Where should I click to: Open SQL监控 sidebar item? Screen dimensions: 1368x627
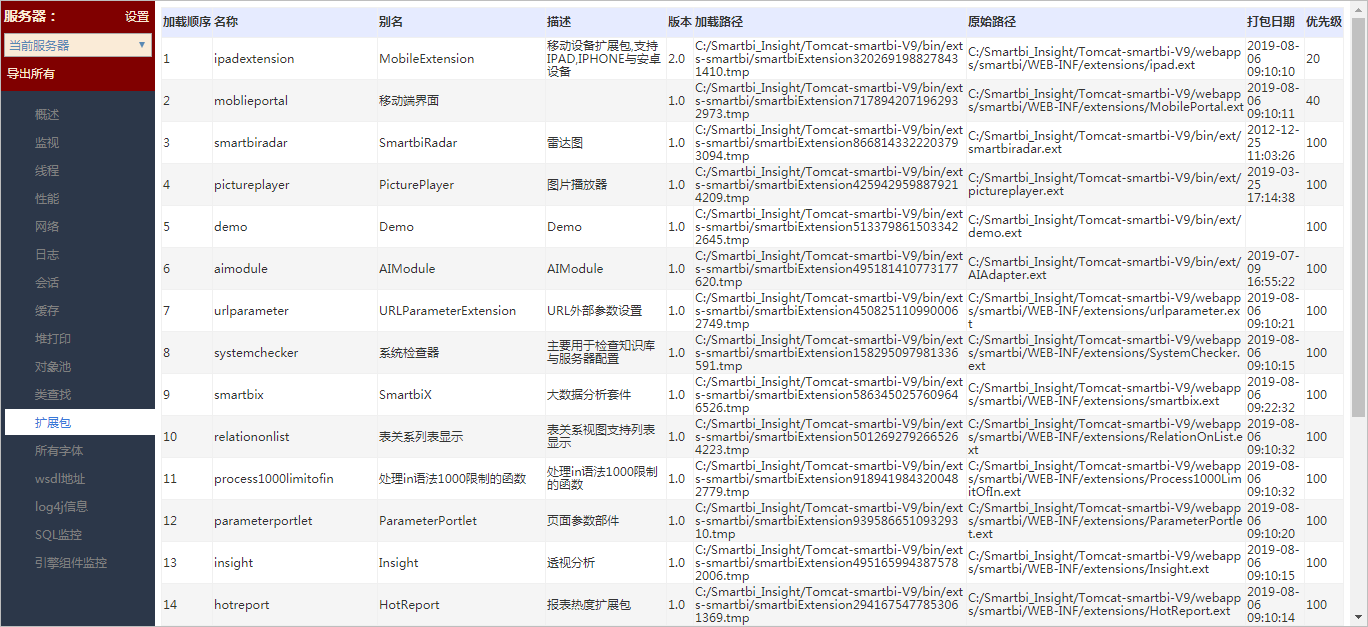[x=58, y=535]
